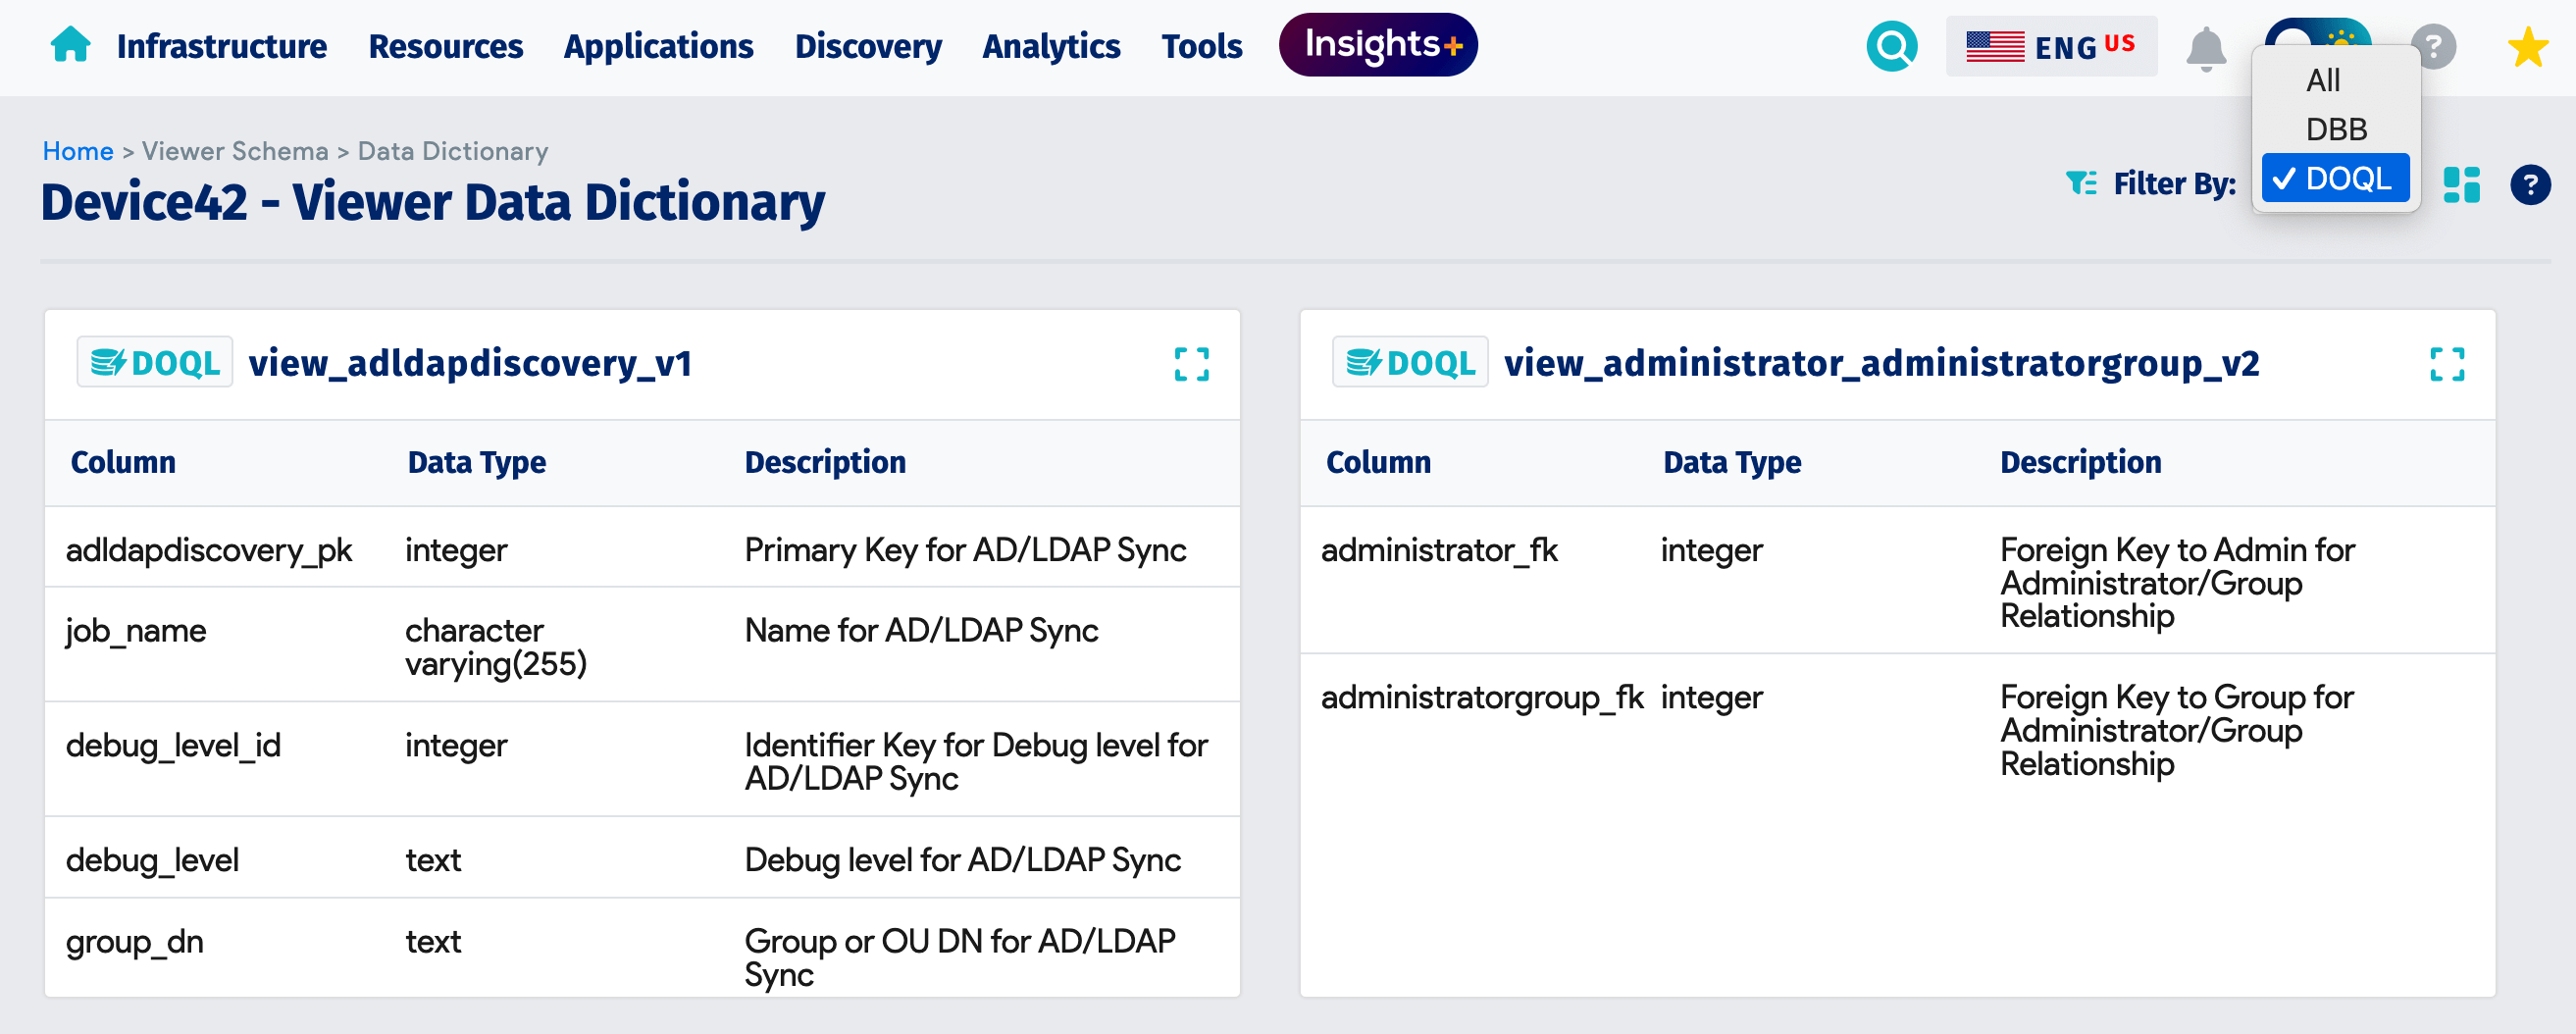This screenshot has width=2576, height=1034.
Task: Toggle the dark/light theme switch
Action: (2316, 30)
